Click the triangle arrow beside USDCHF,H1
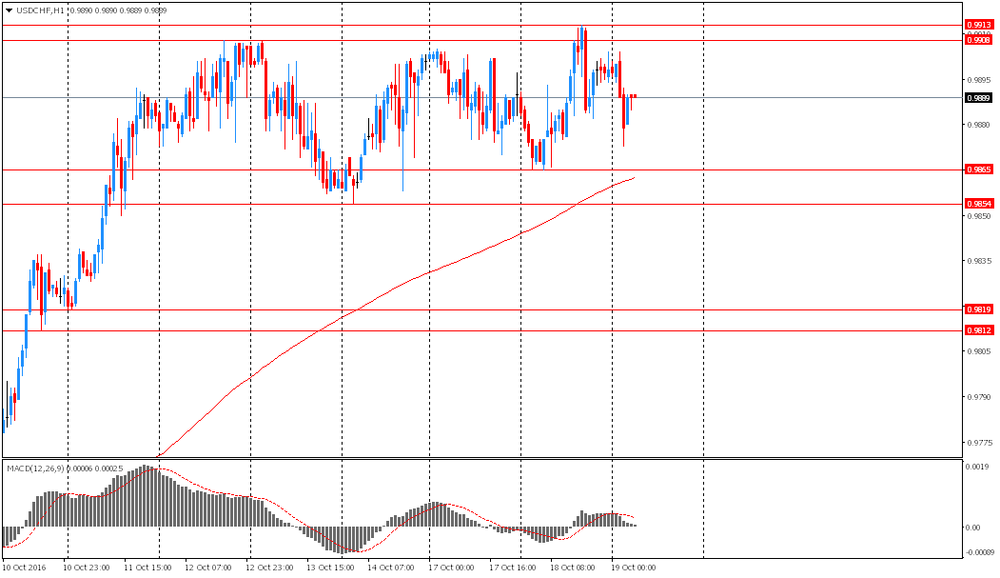This screenshot has height=578, width=1000. 9,10
